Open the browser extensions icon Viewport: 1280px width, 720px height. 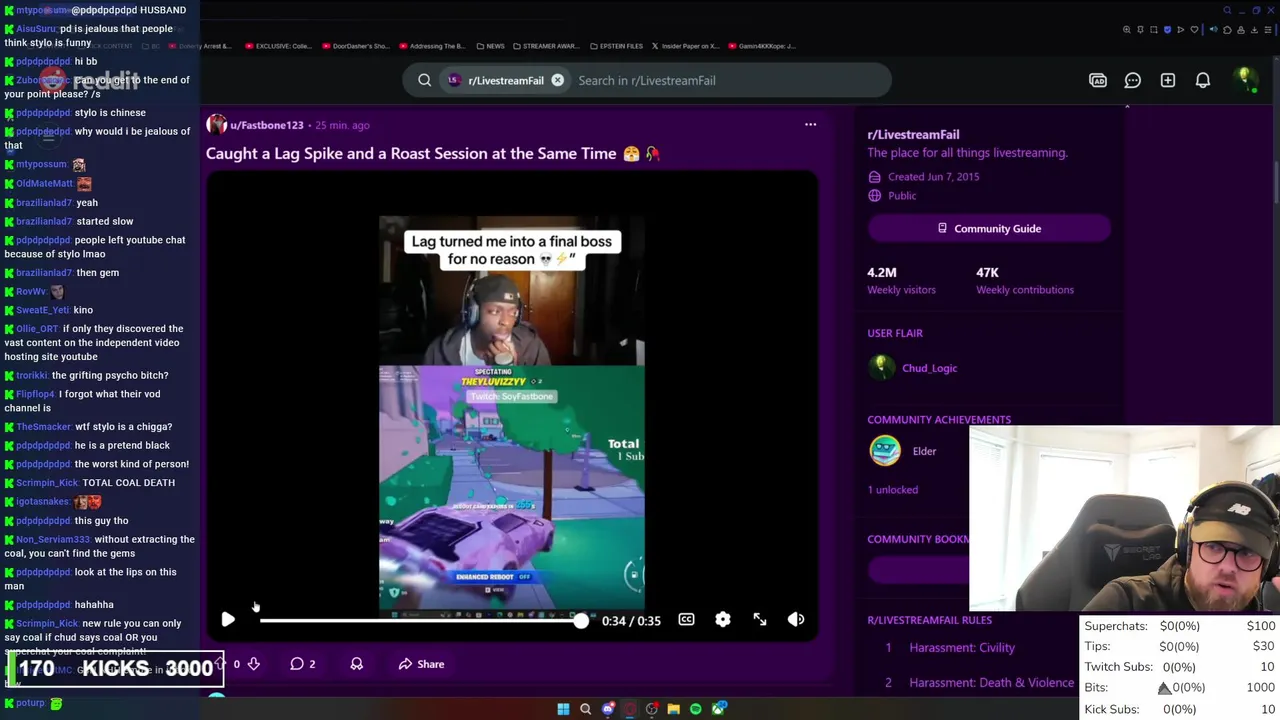pos(1227,30)
